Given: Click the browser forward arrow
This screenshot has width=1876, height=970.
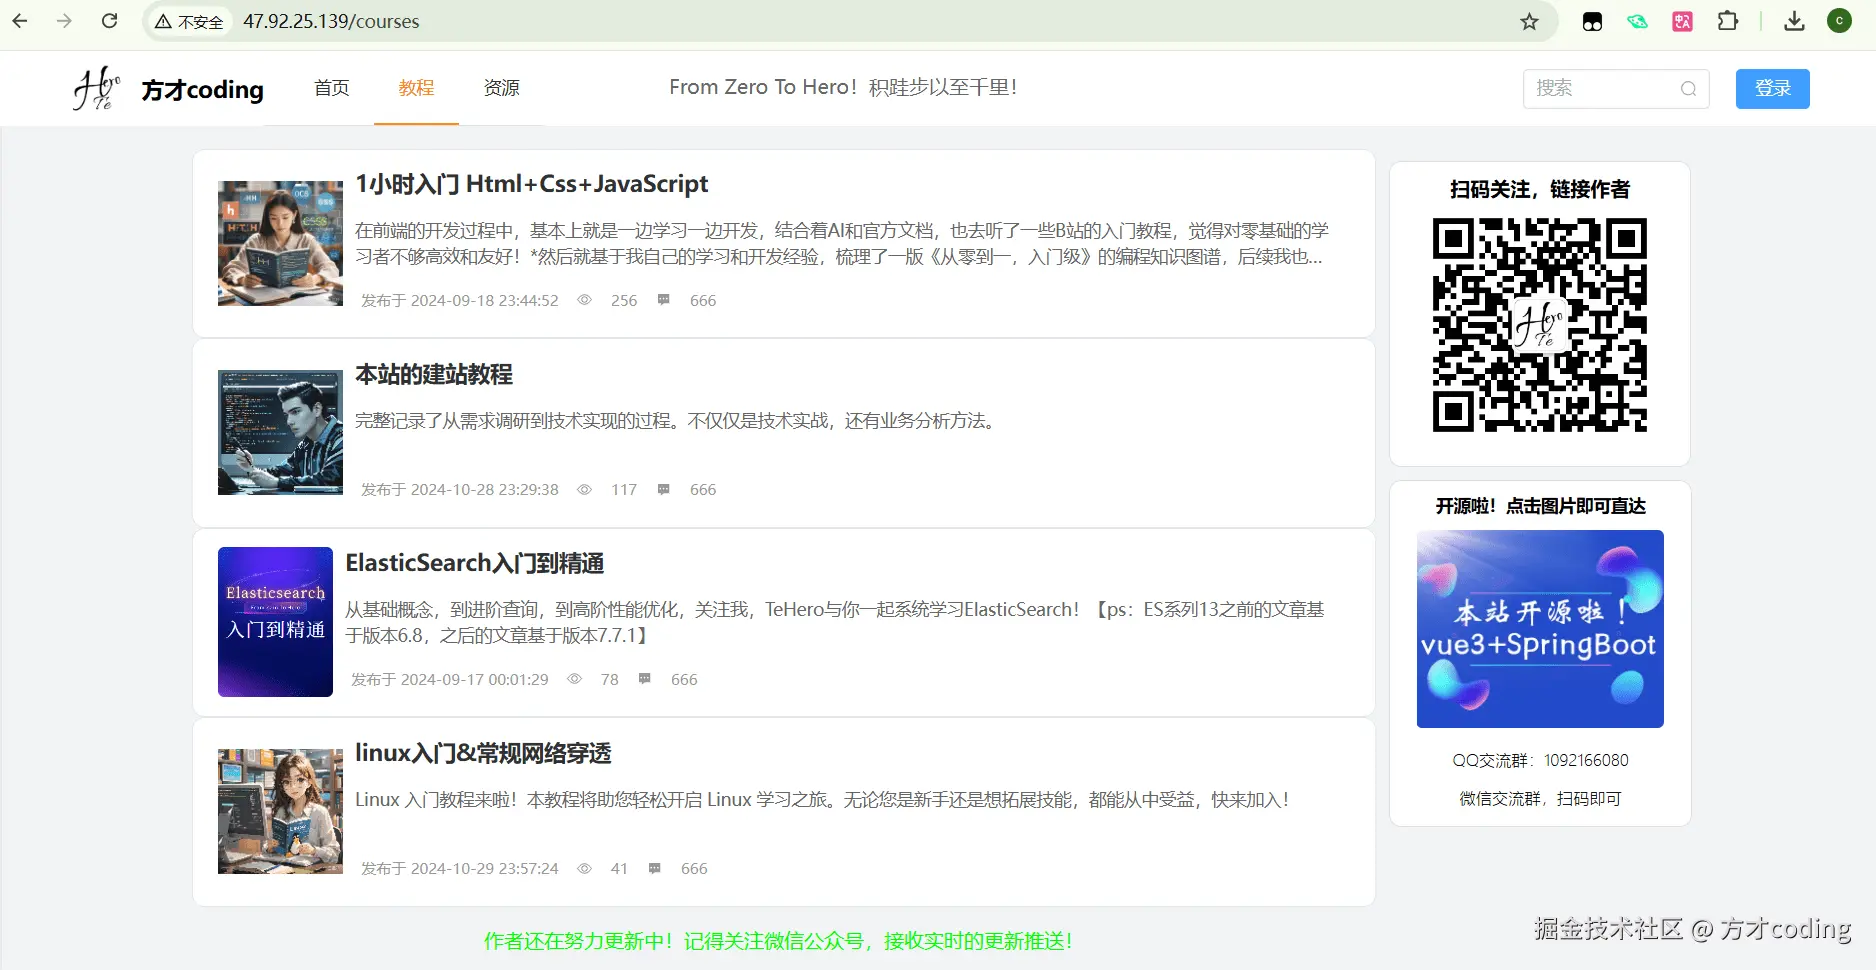Looking at the screenshot, I should coord(65,21).
